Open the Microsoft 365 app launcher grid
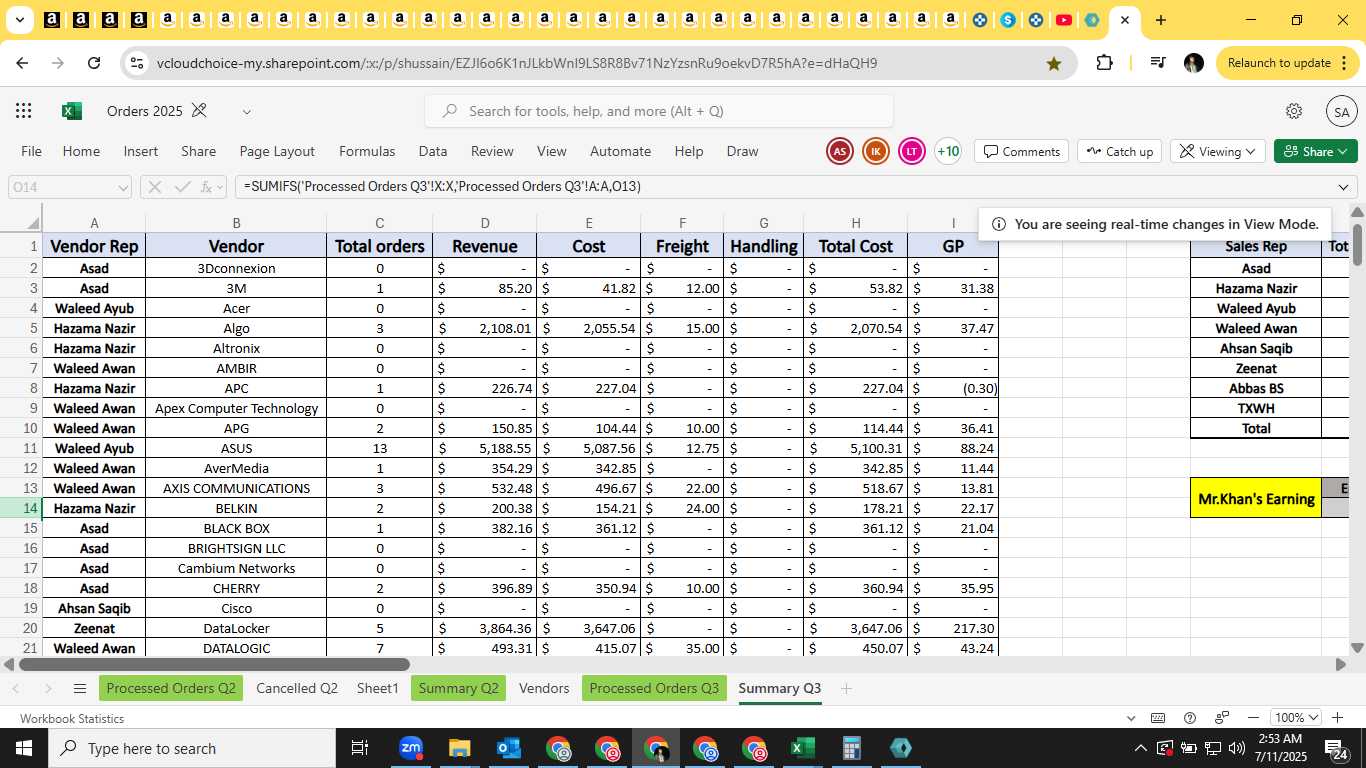This screenshot has height=768, width=1366. click(24, 111)
